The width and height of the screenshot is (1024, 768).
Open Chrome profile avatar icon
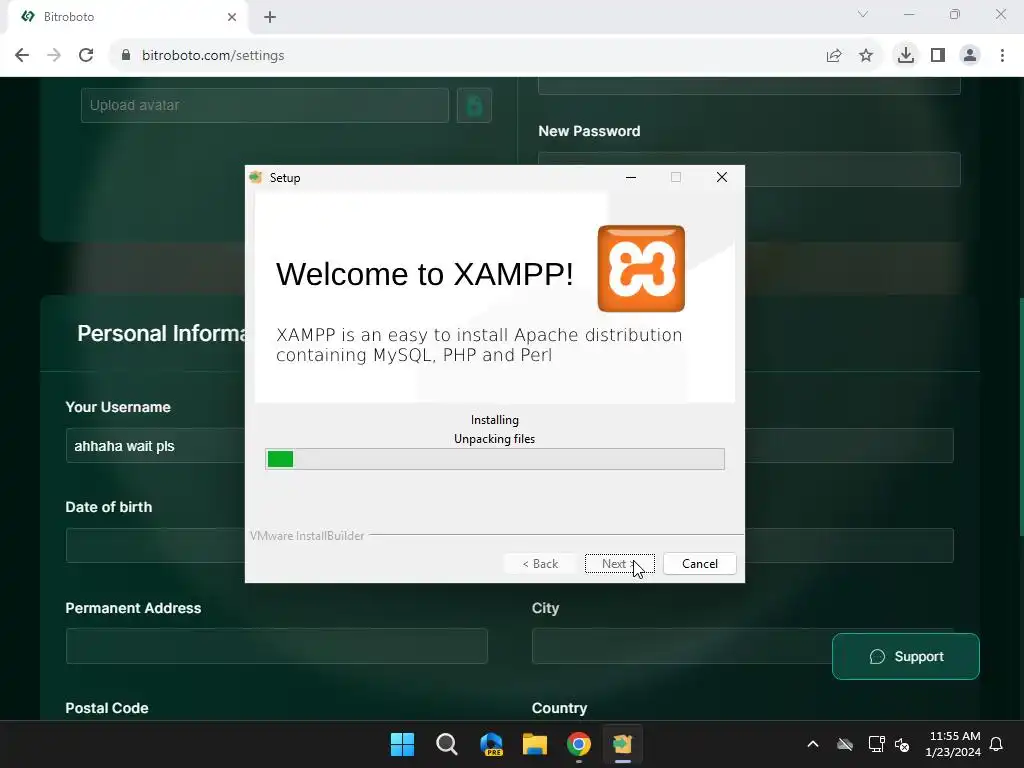point(970,56)
